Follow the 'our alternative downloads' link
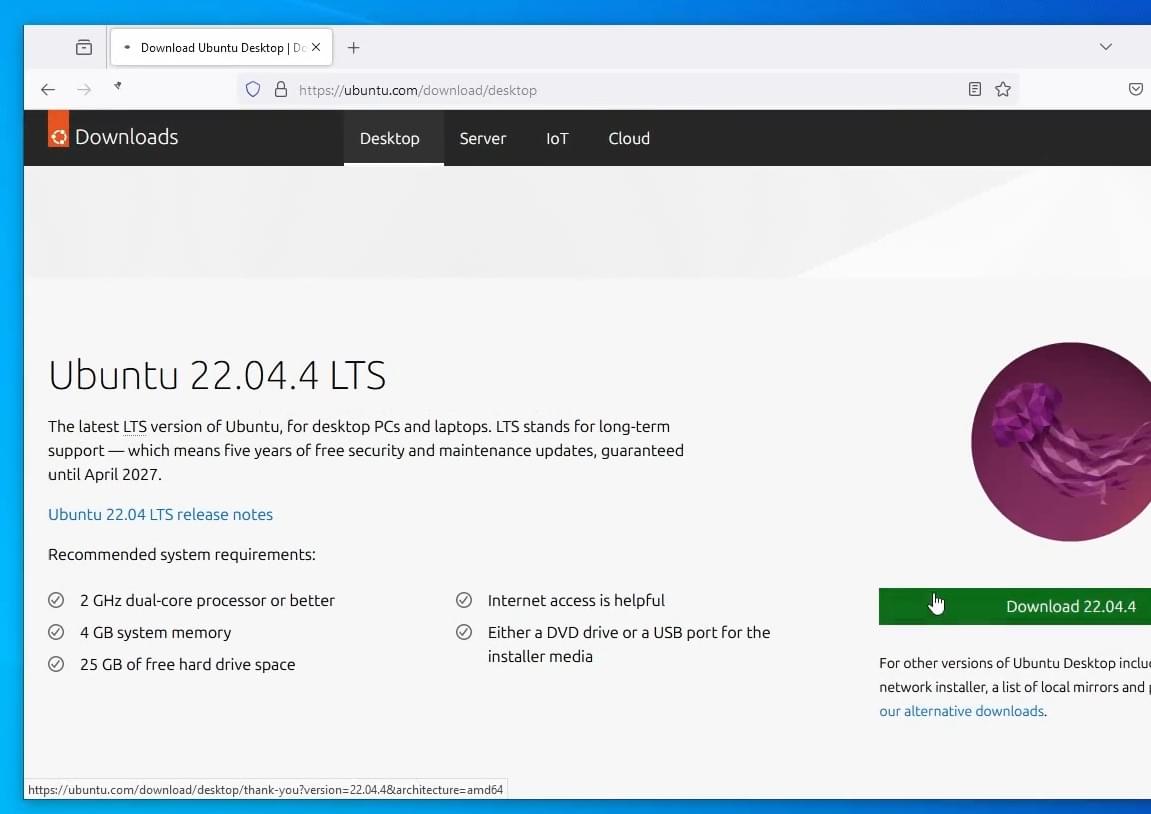The image size is (1151, 814). (962, 711)
